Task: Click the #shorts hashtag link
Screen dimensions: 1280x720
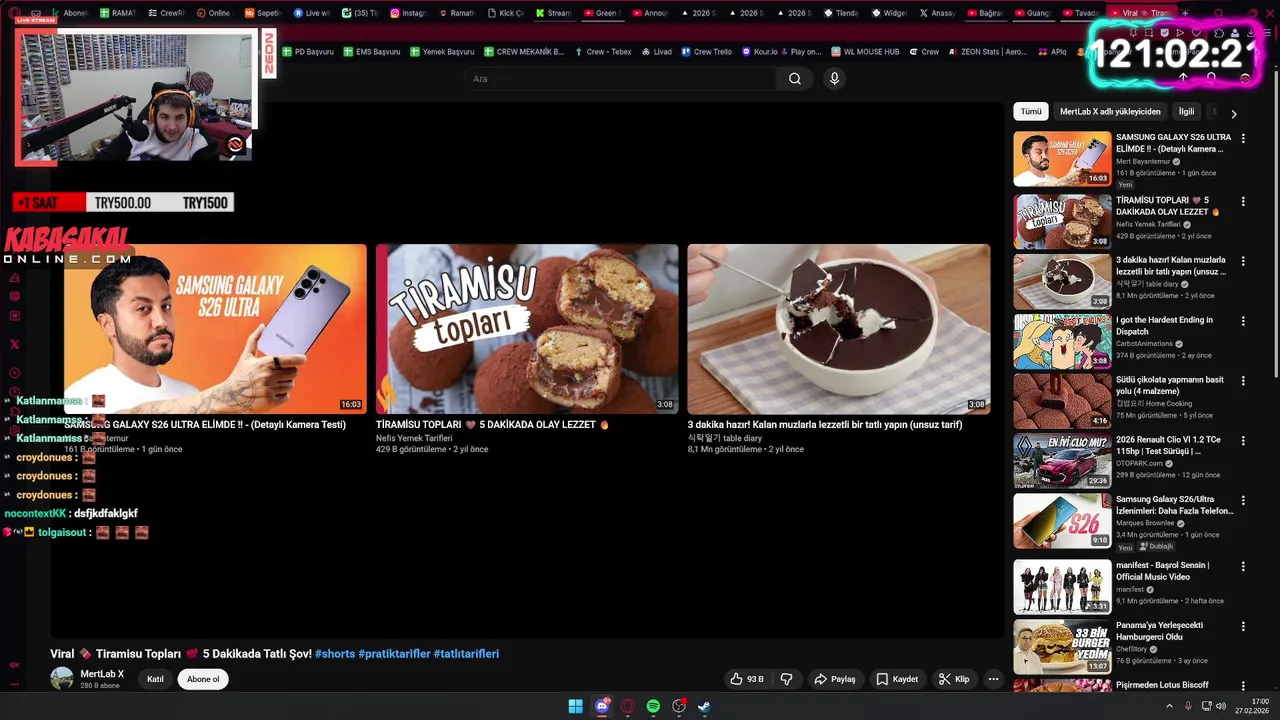Action: point(335,654)
